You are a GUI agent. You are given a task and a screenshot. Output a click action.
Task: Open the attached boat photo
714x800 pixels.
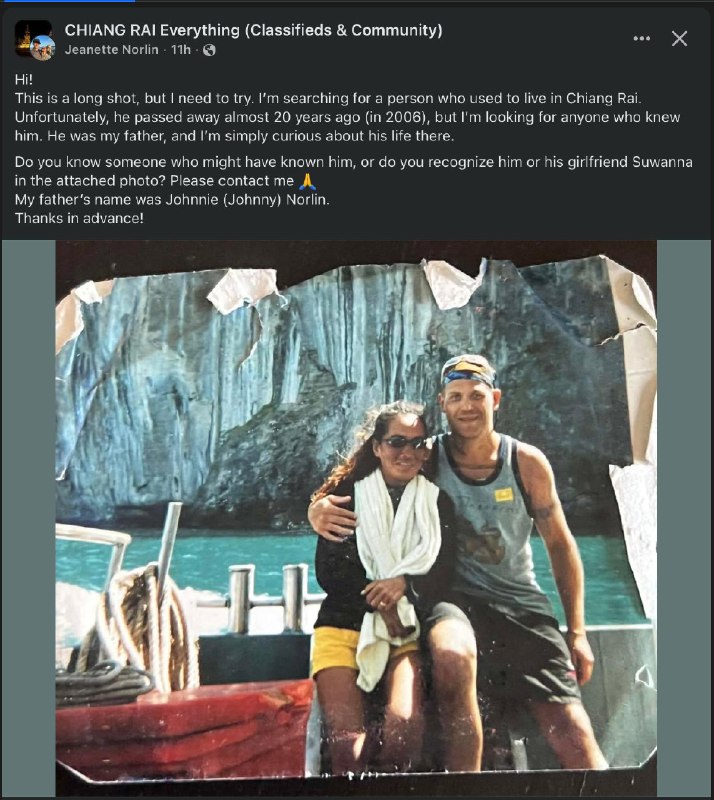[x=356, y=518]
